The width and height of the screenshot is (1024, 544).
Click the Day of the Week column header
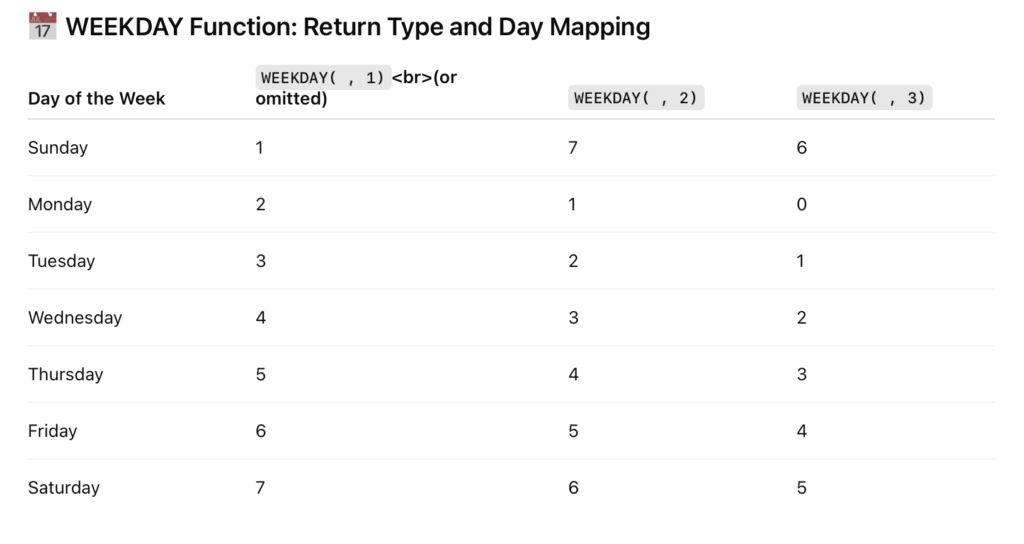point(97,99)
